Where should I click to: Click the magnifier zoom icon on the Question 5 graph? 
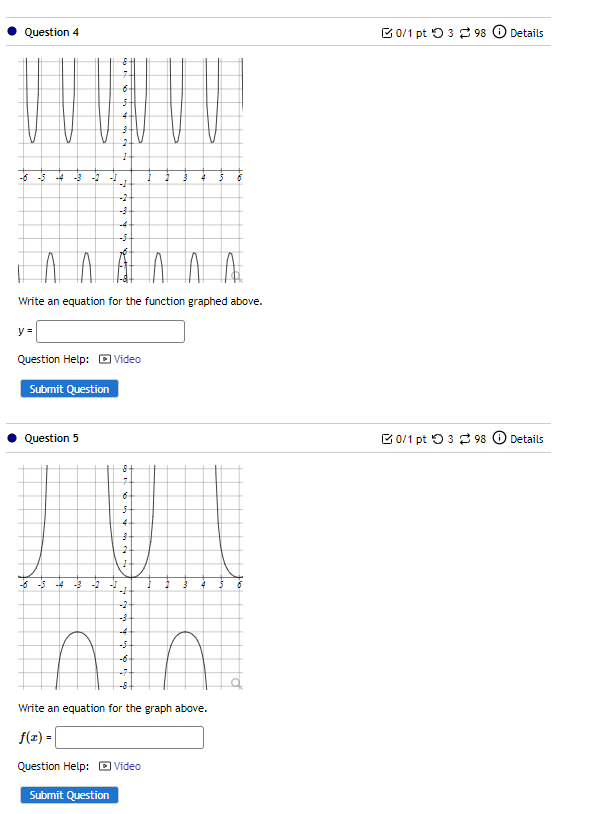(x=235, y=682)
